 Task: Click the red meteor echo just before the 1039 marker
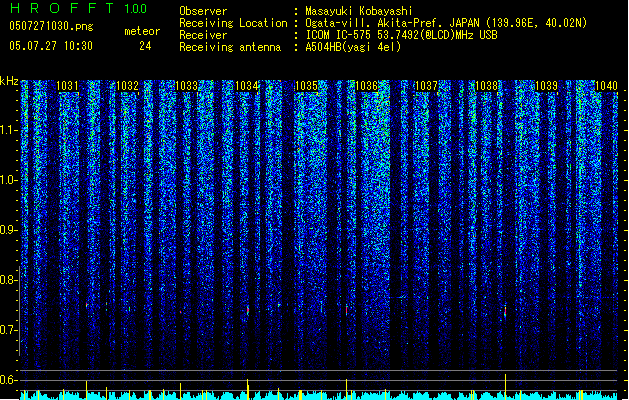[x=505, y=311]
